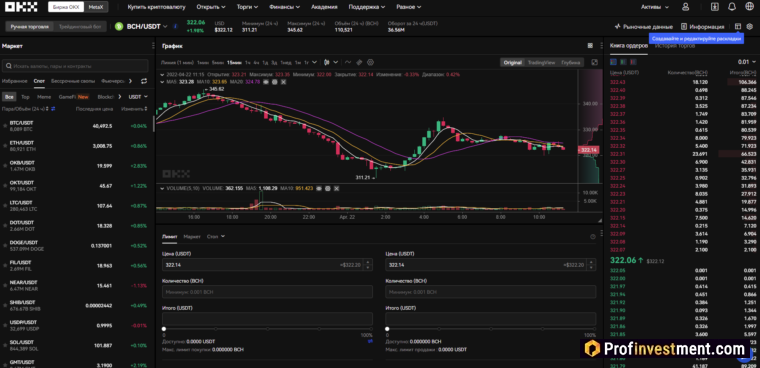Remove the MA indicator with X icon

pyautogui.click(x=284, y=82)
